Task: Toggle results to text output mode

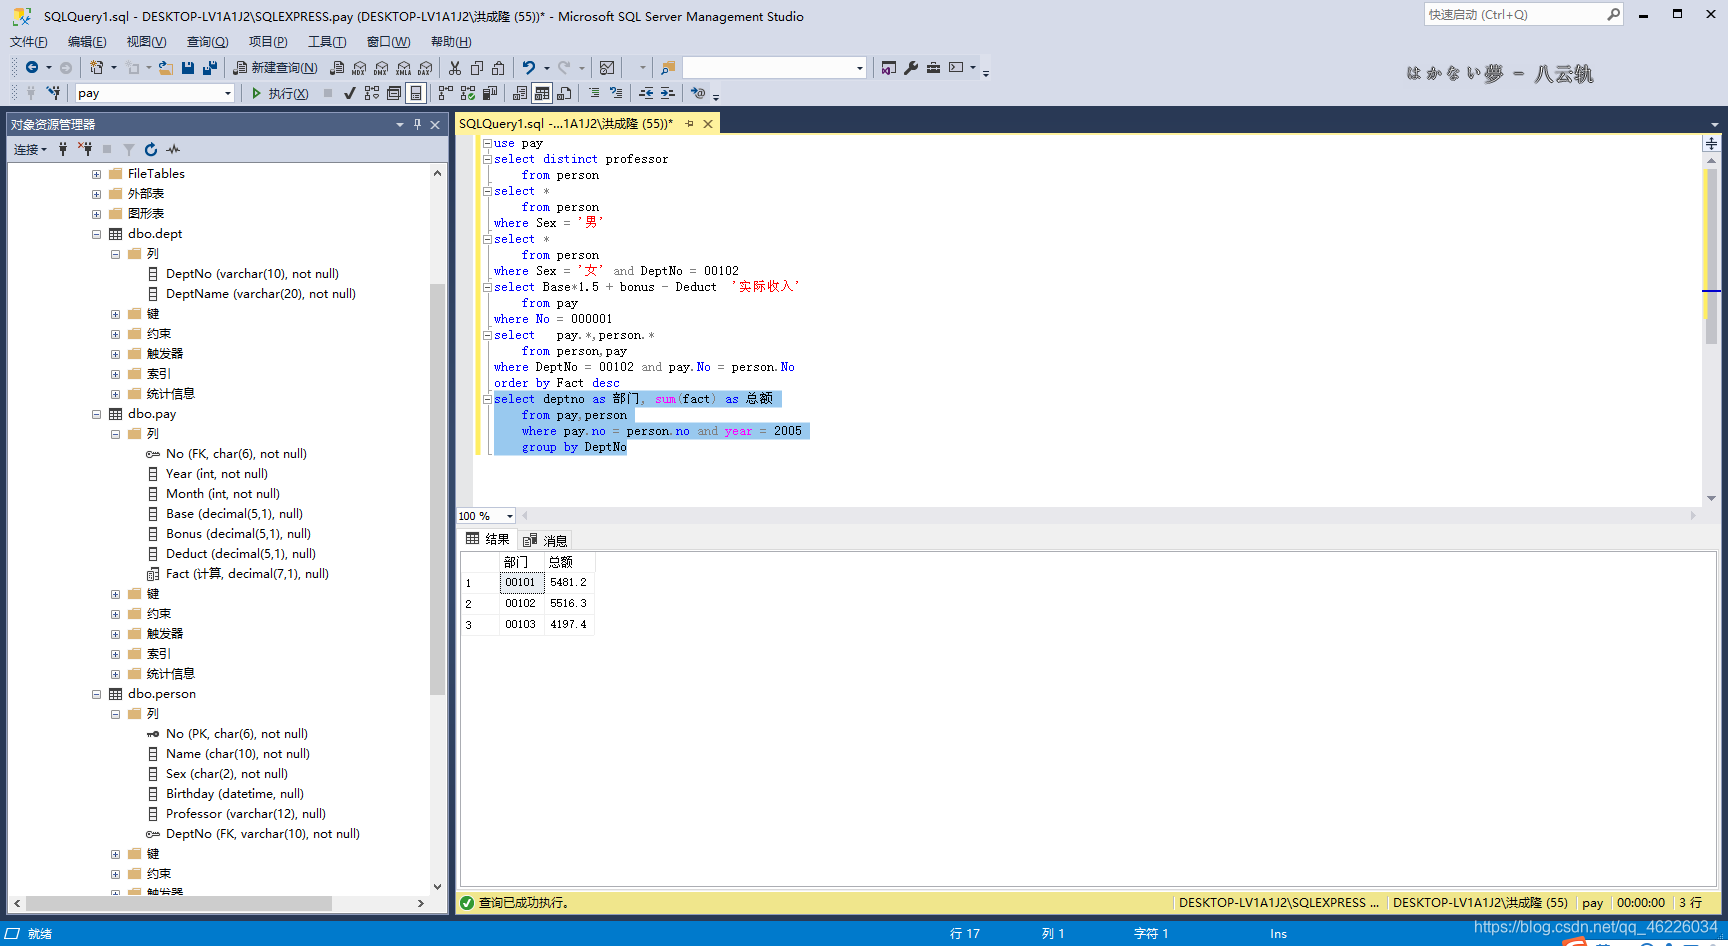Action: pos(520,93)
